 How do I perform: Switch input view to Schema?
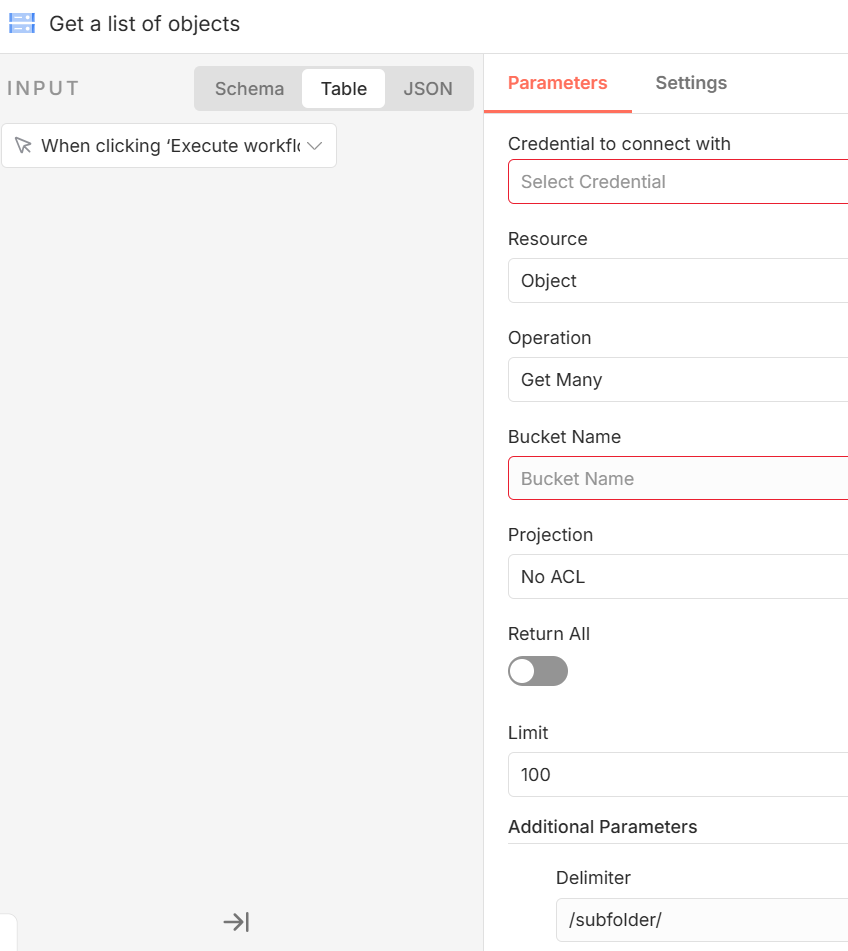249,89
